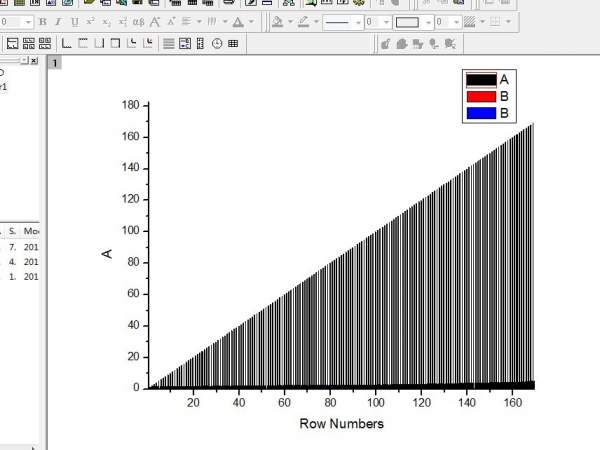
Task: Click the line color pencil icon
Action: (x=303, y=22)
